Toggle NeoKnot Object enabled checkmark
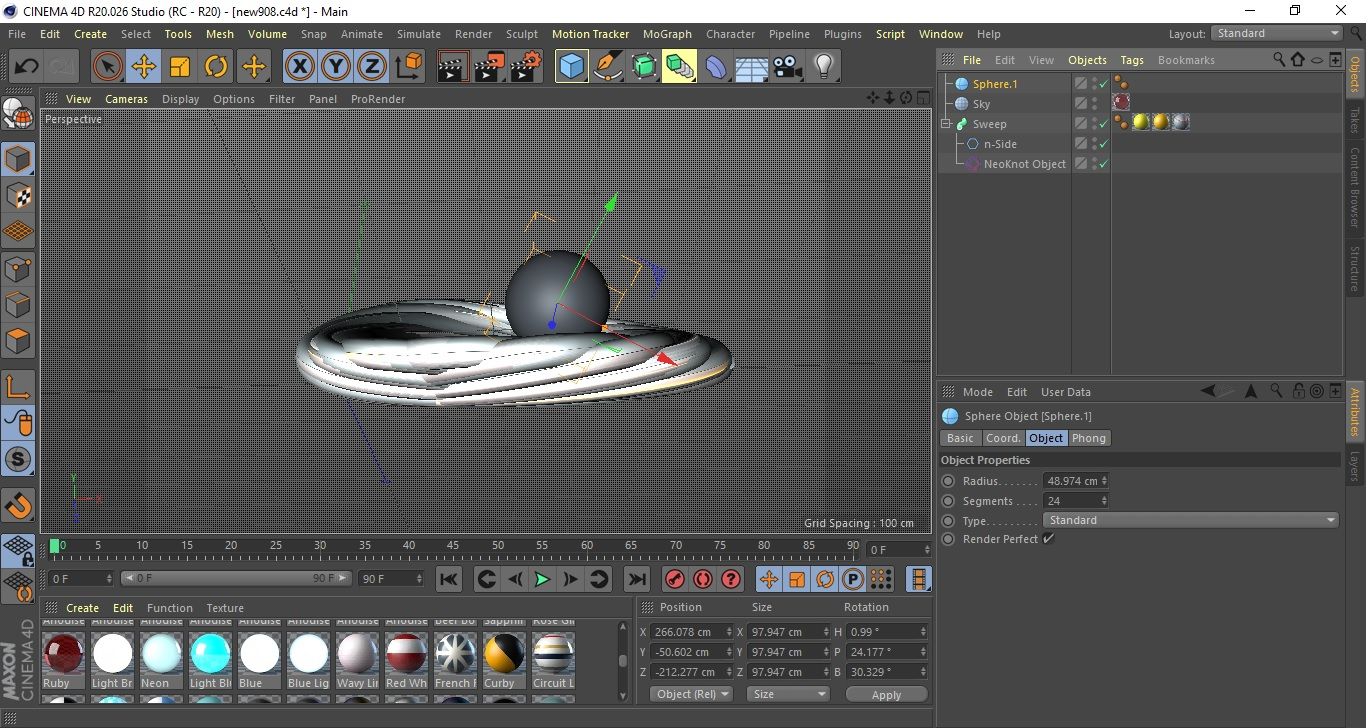The height and width of the screenshot is (728, 1371). [x=1104, y=164]
